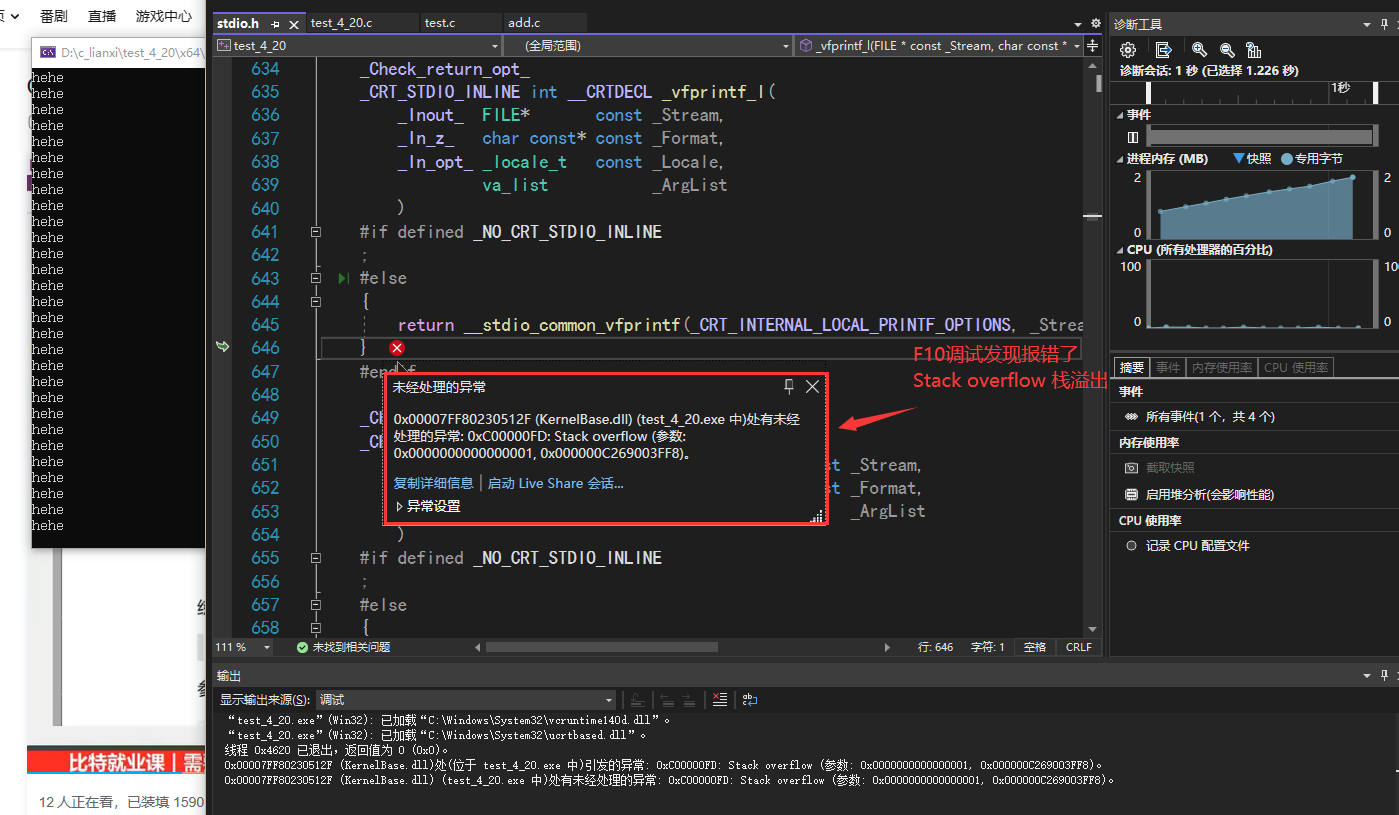Close the stdio.h tab
1399x815 pixels.
(295, 23)
